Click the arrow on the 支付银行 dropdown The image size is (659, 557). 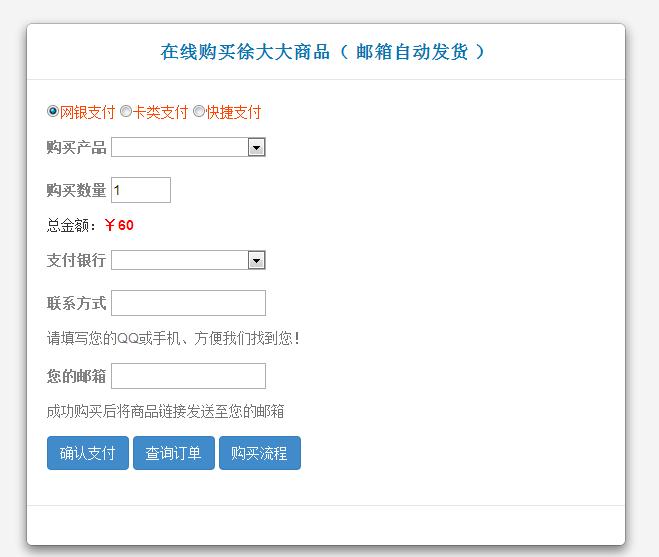click(x=257, y=260)
